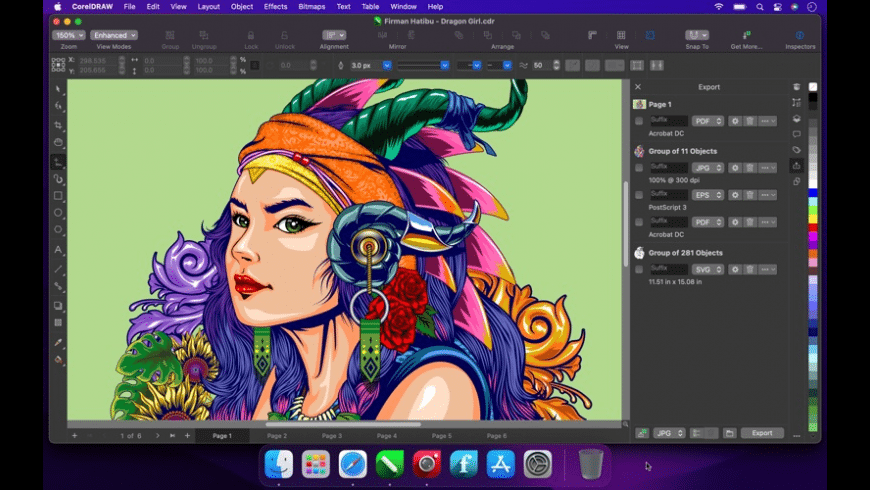Pick the blue color swatch in palette
870x490 pixels.
tap(813, 193)
